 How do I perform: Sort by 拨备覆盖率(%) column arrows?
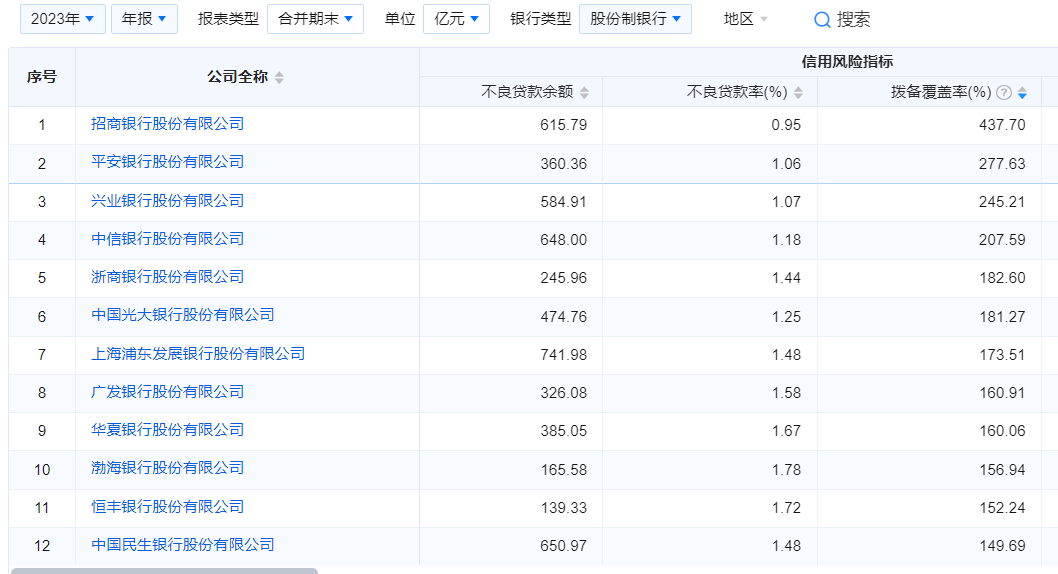pos(1022,93)
